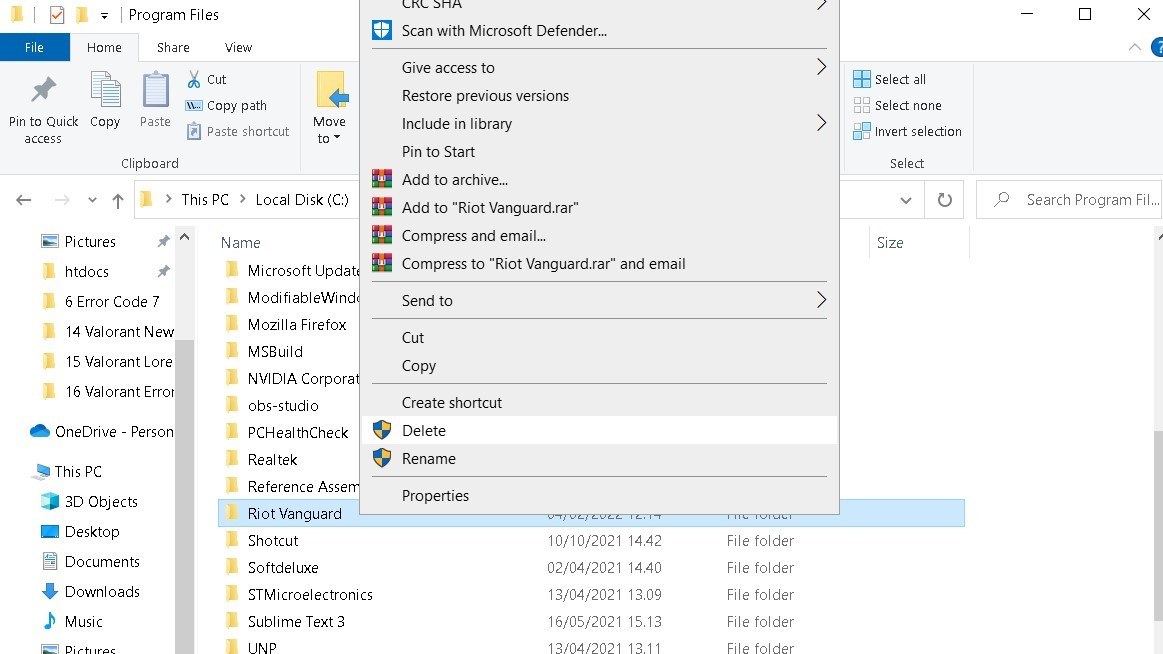Expand the Include in library submenu

click(x=821, y=123)
